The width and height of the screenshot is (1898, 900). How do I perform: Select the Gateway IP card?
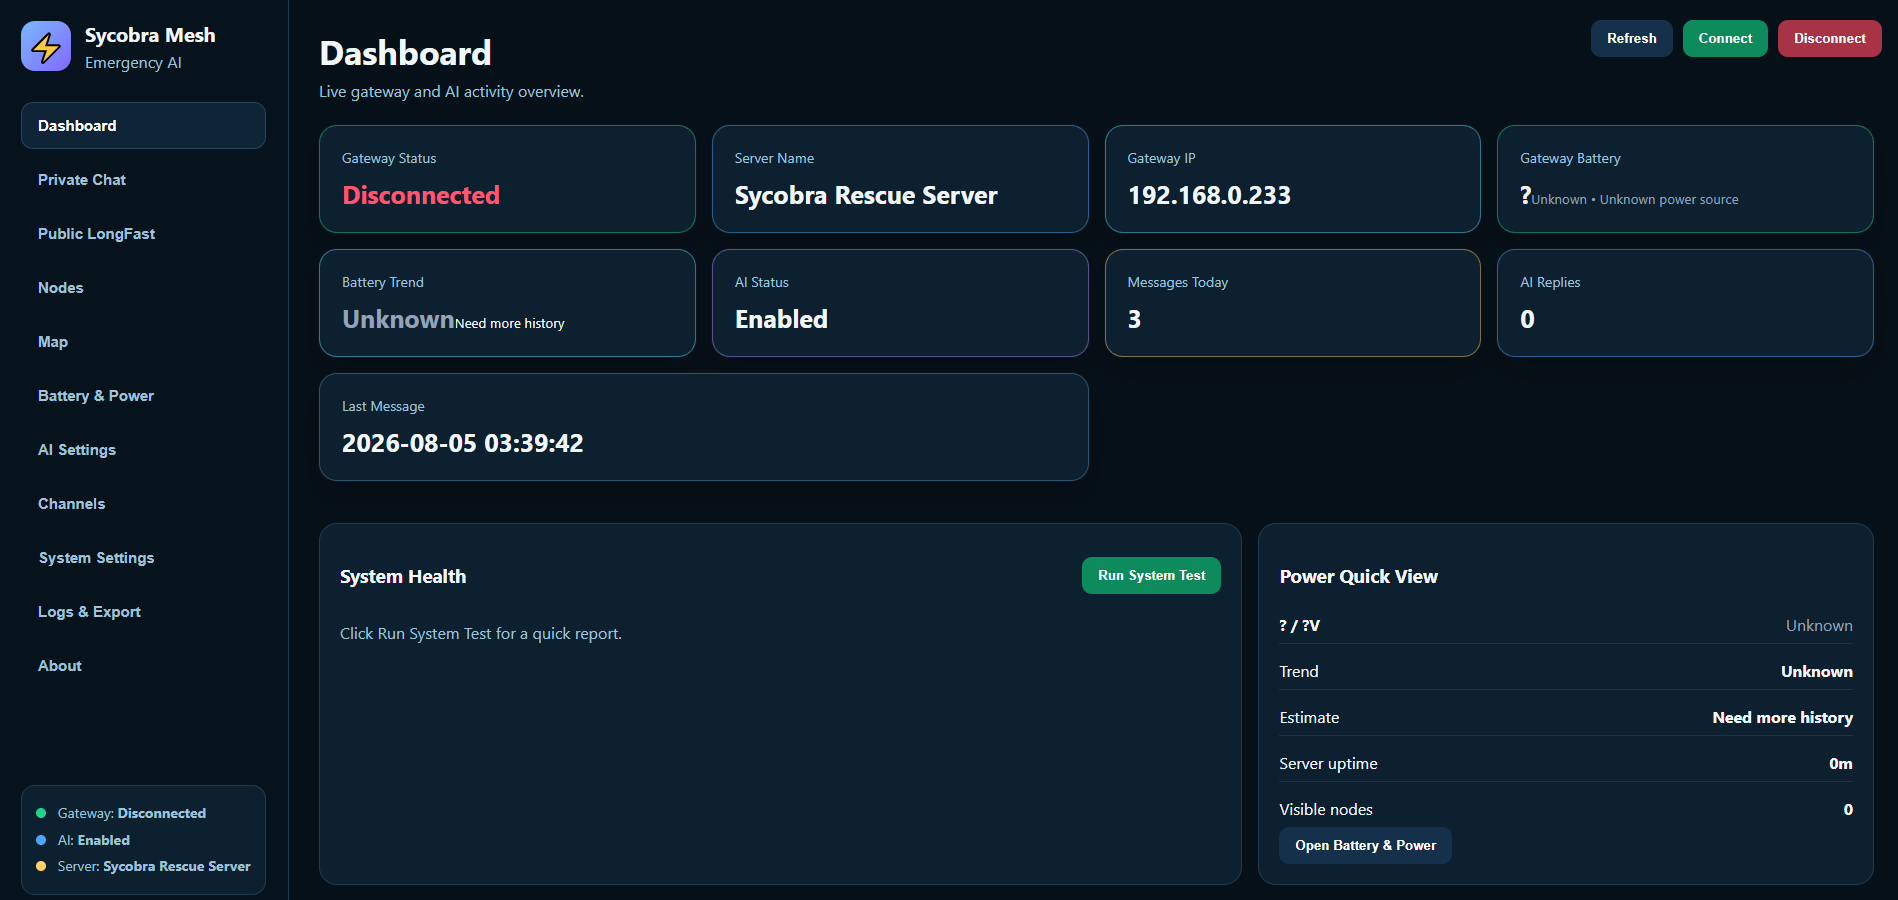tap(1292, 179)
